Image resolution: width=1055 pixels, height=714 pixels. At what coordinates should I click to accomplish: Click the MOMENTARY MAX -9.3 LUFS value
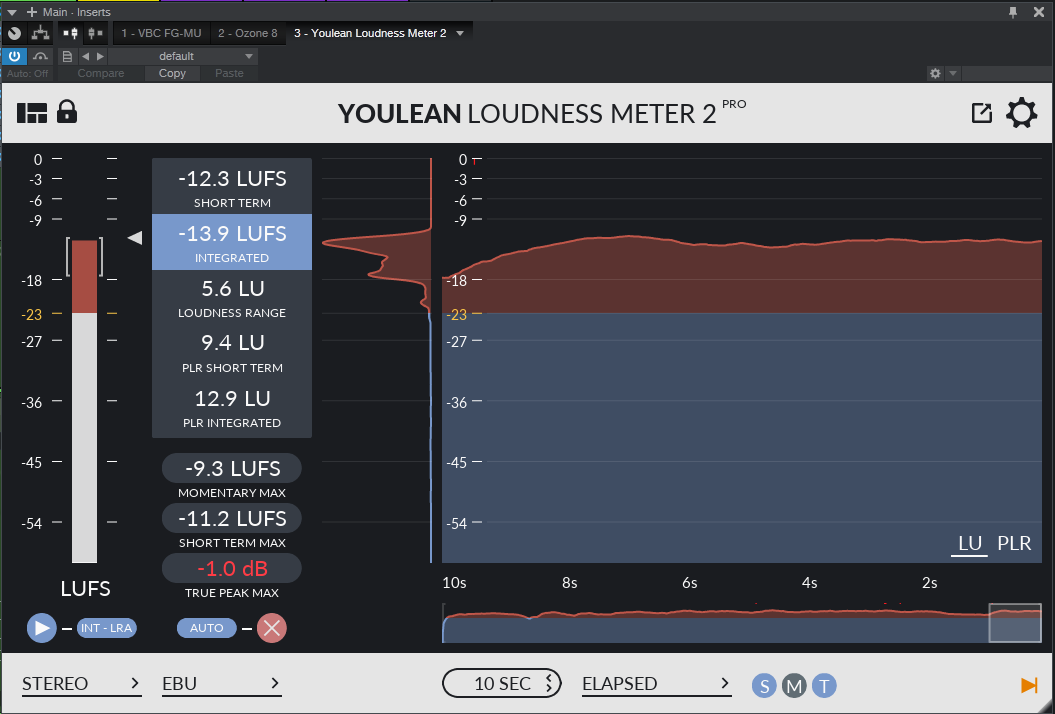point(232,468)
